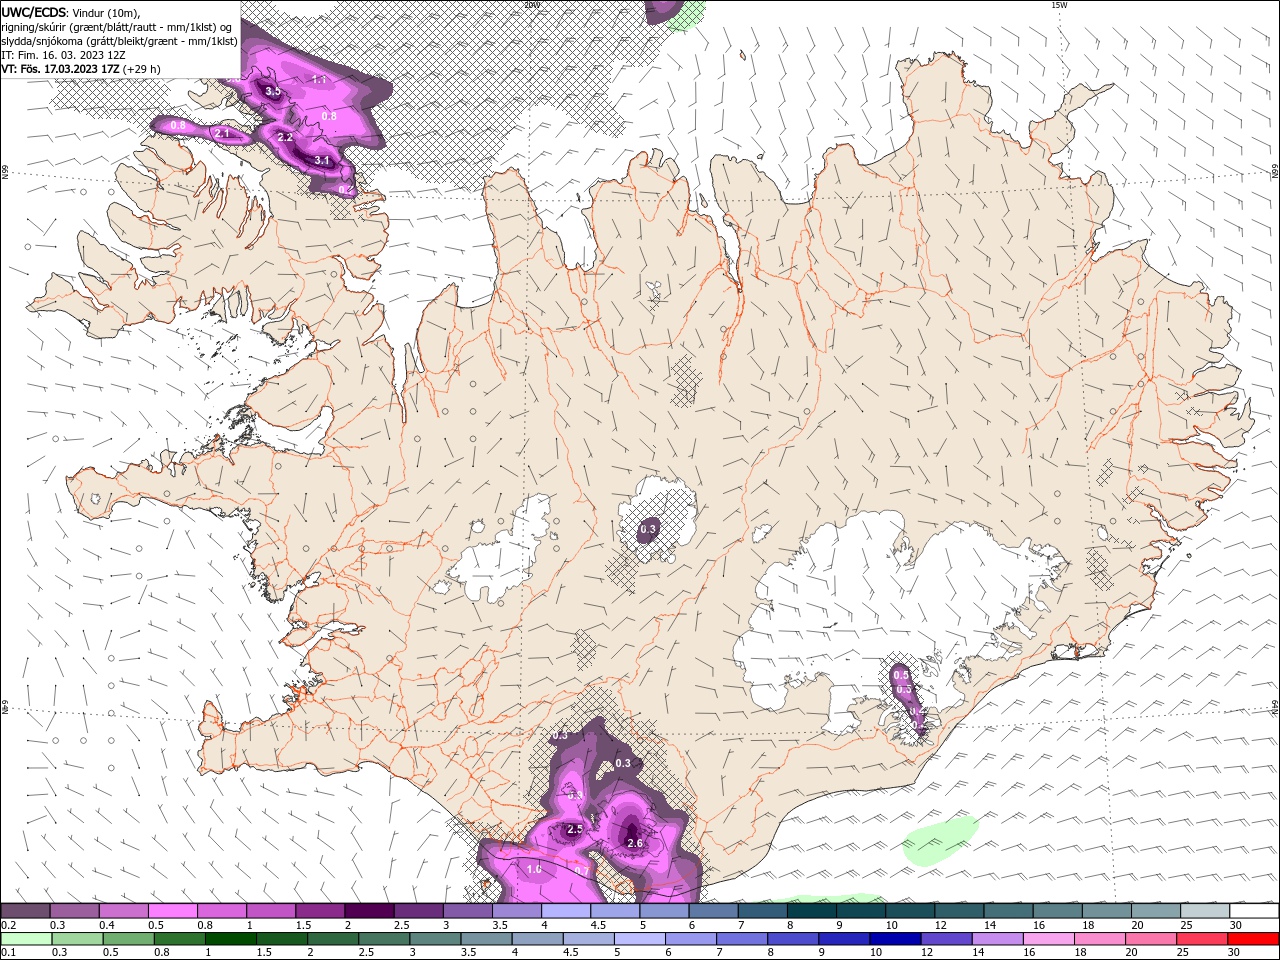Click the bright red swatch labeled 30, lower row
Image resolution: width=1280 pixels, height=960 pixels.
1253,939
